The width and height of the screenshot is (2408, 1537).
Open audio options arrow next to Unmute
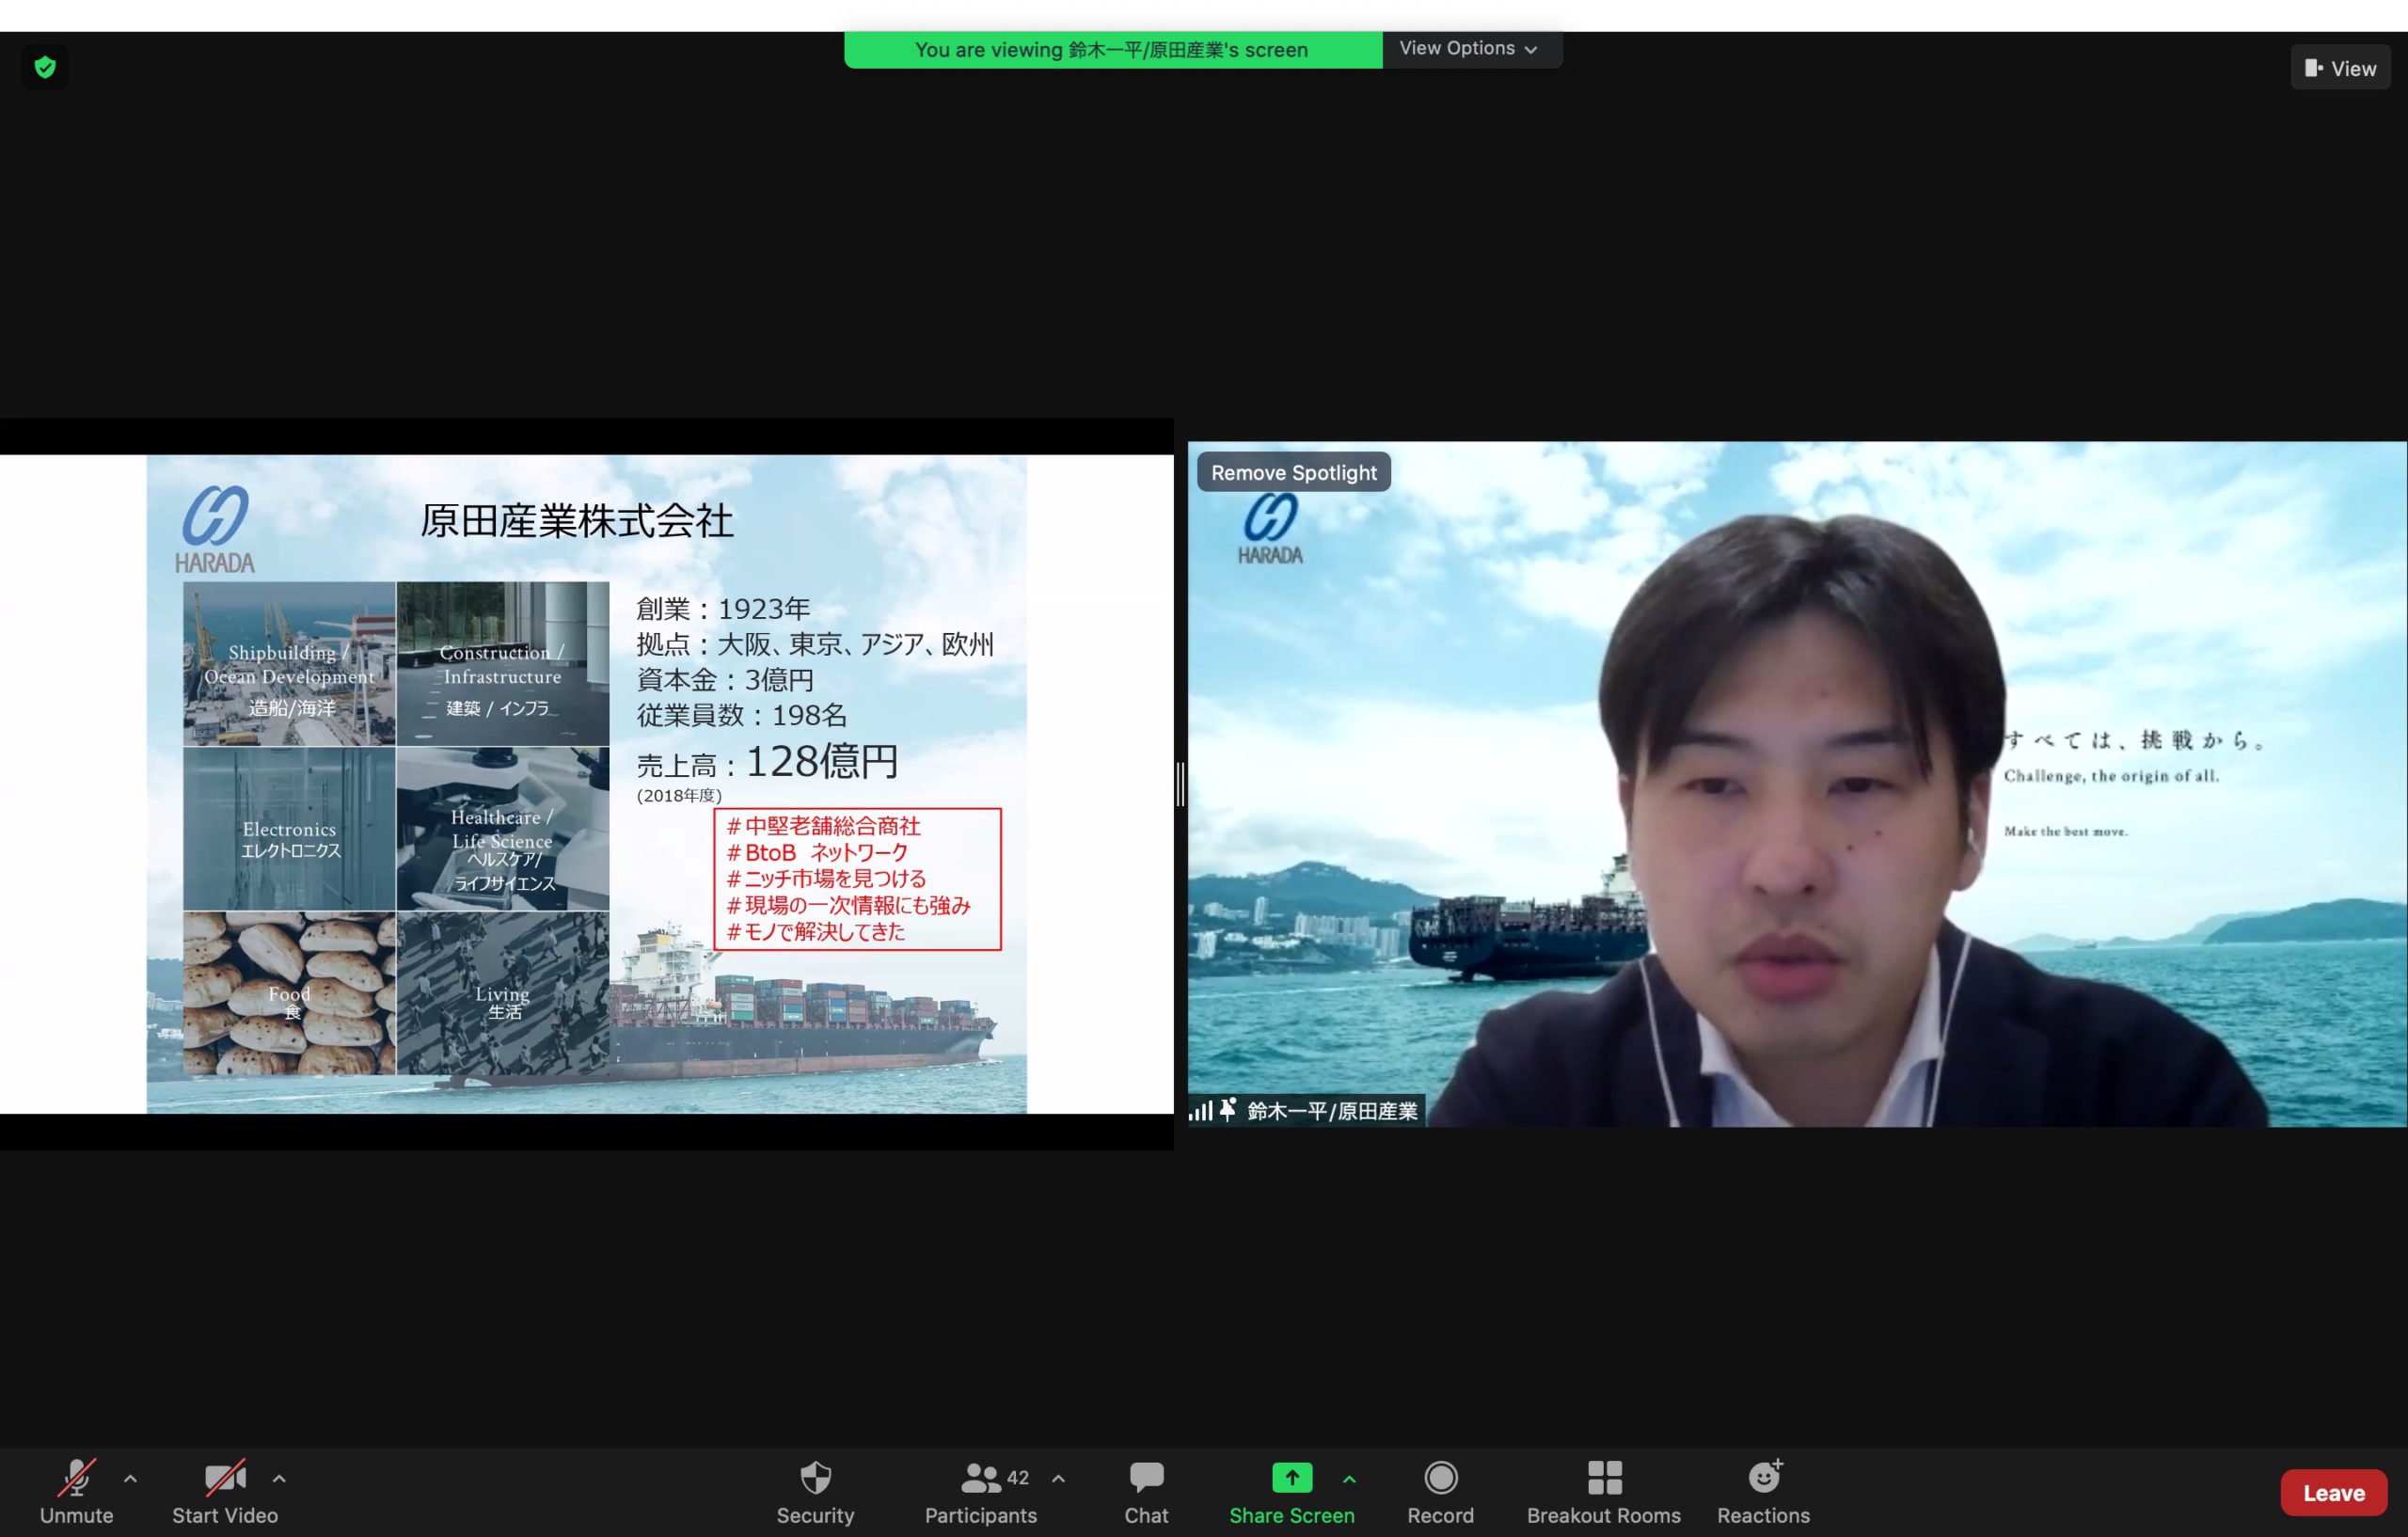130,1478
